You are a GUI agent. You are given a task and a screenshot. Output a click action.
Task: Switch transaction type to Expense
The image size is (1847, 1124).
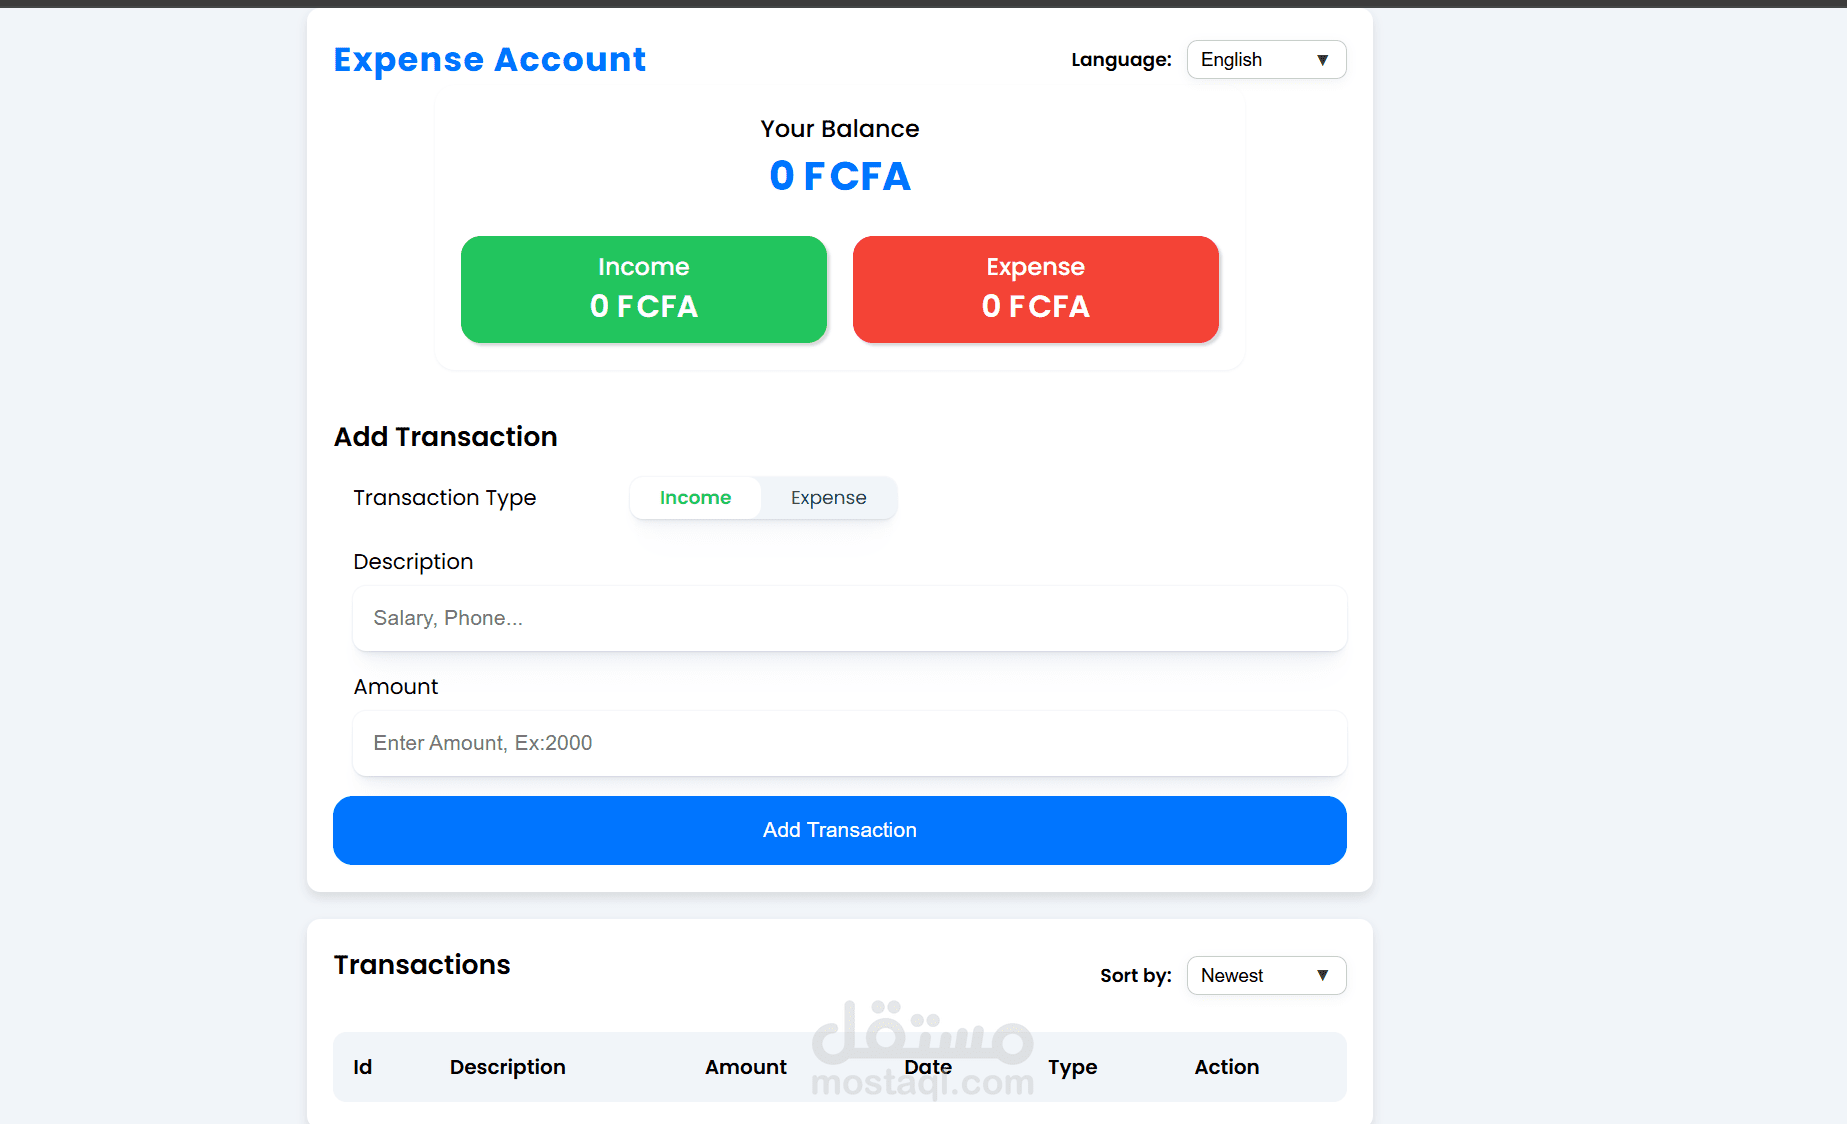click(828, 498)
